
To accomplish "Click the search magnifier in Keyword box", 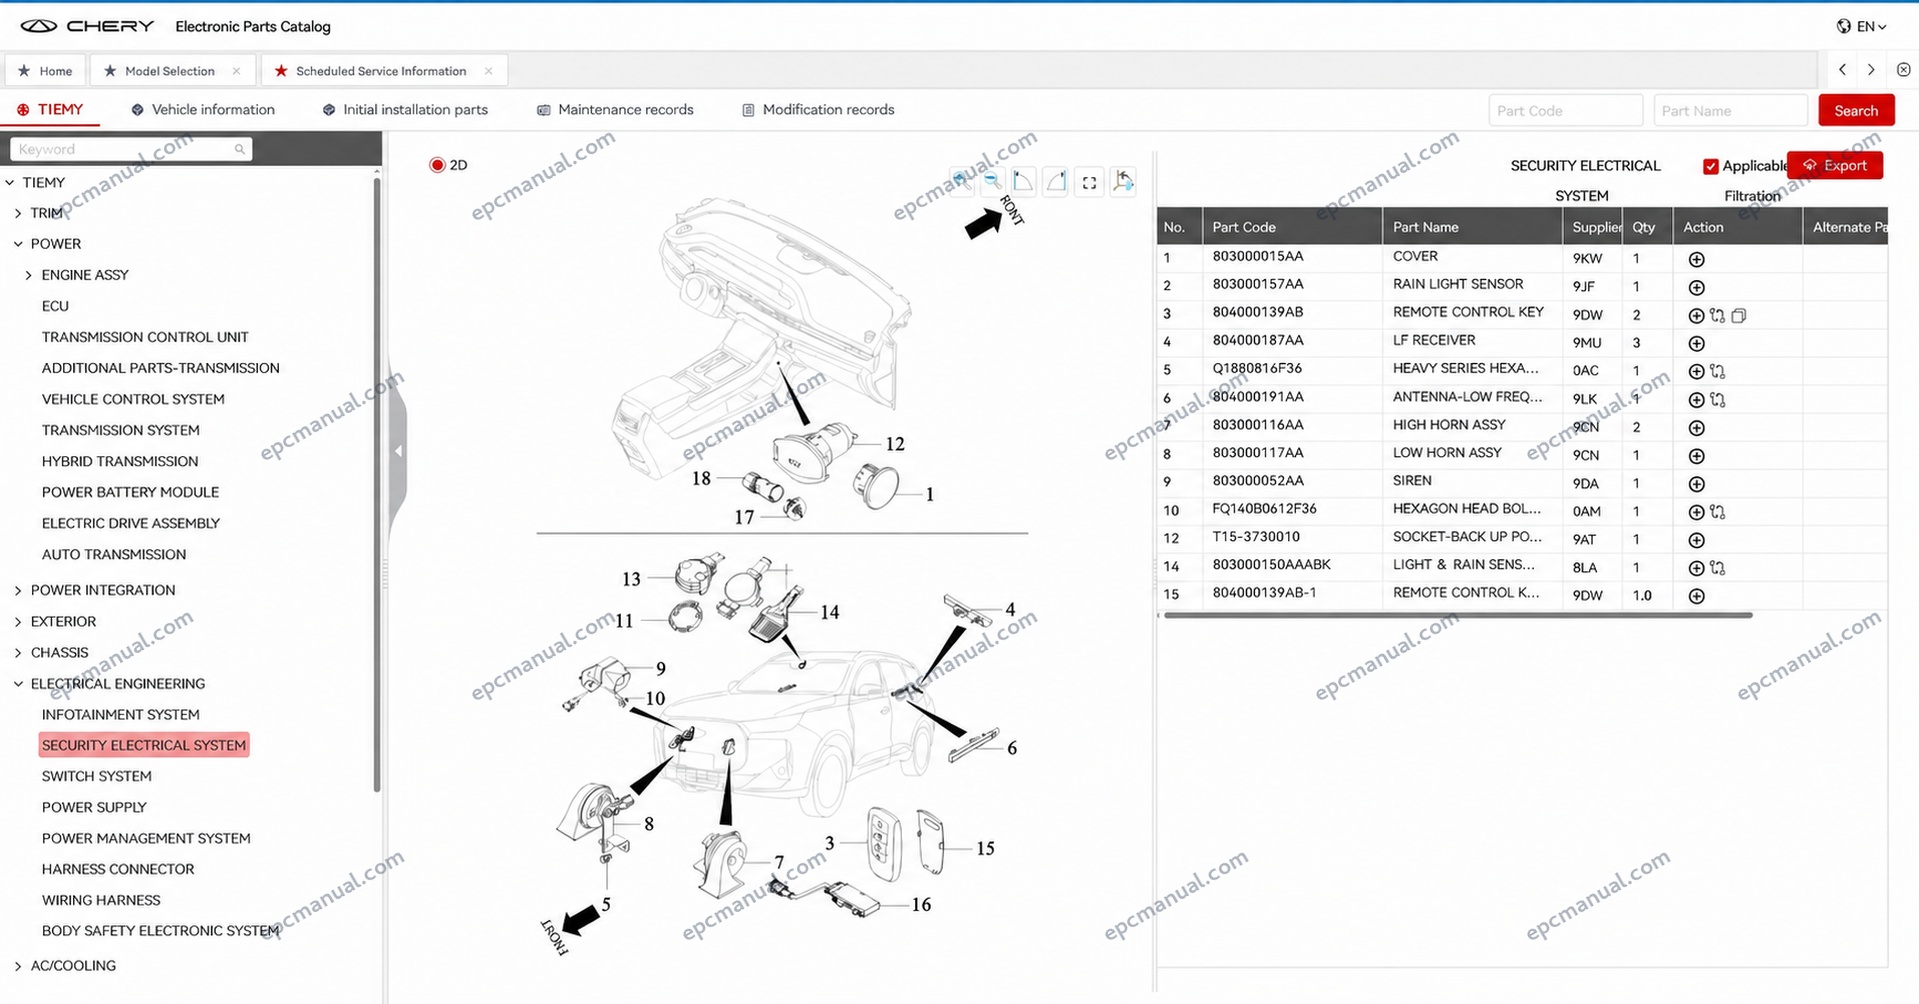I will point(240,149).
